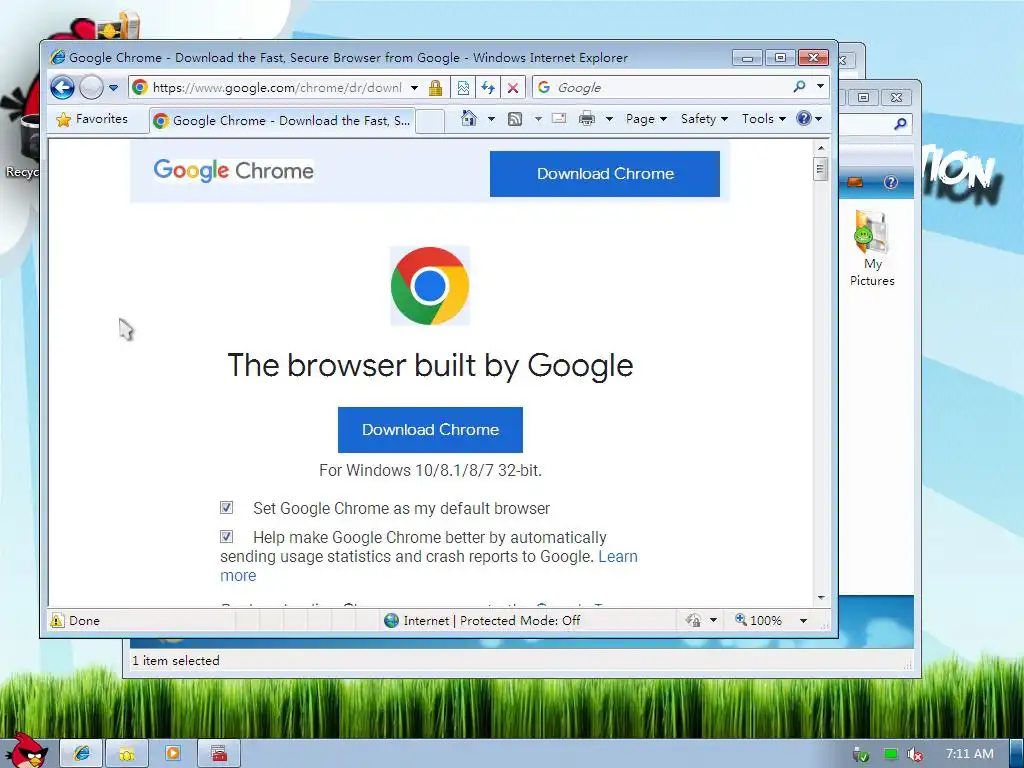Click the privacy report icon in status bar
Viewport: 1024px width, 768px height.
coord(694,620)
